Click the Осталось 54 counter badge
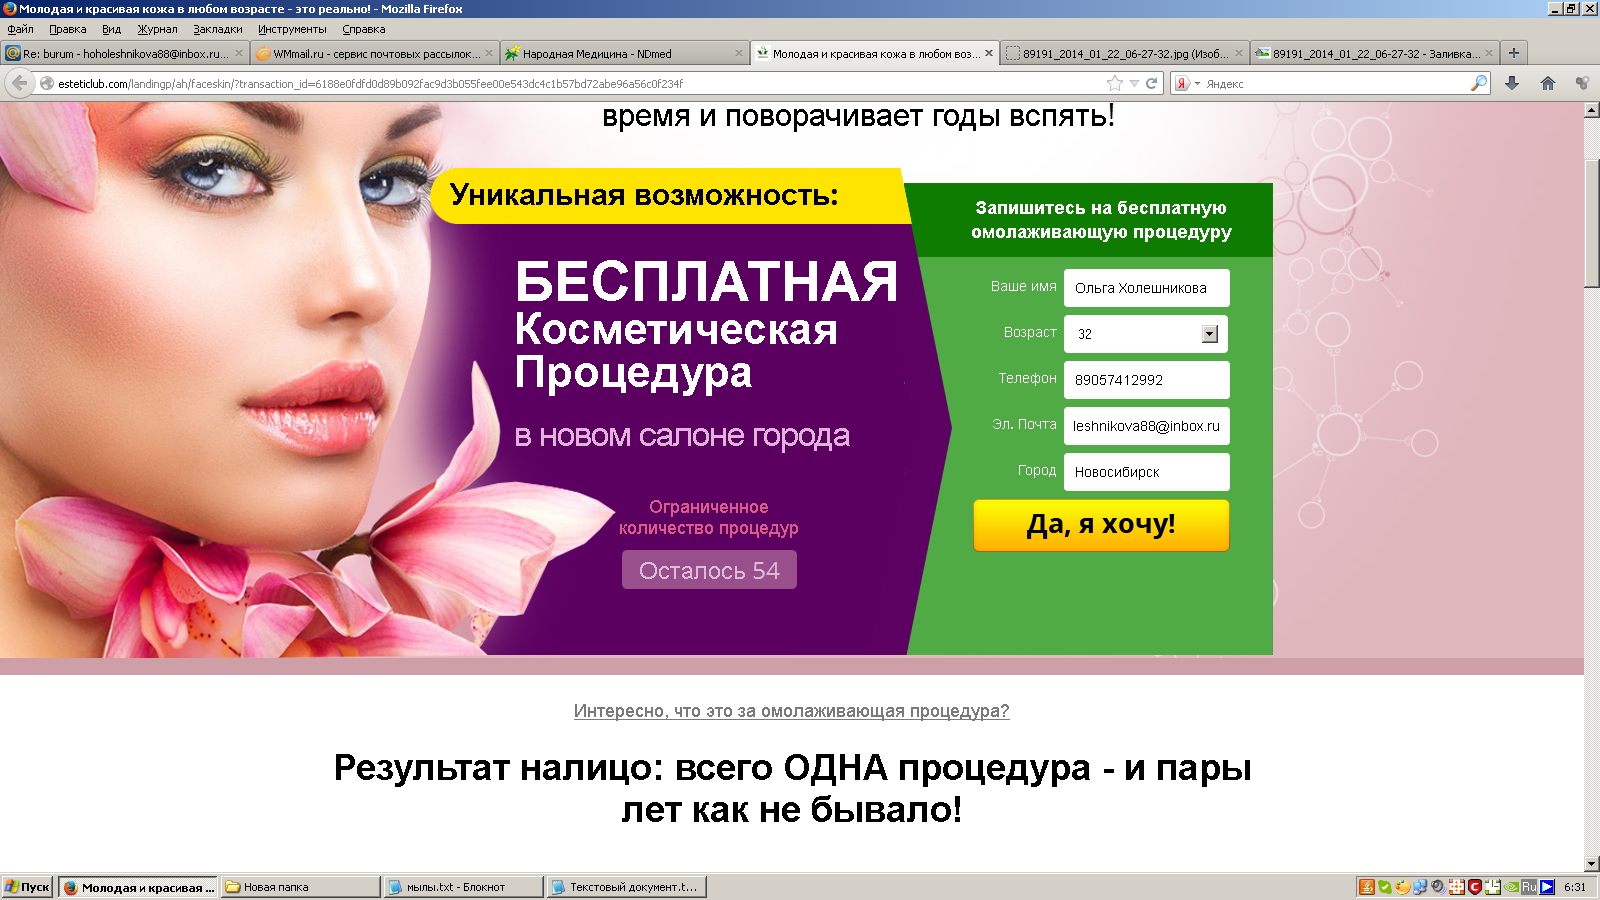 (x=709, y=570)
